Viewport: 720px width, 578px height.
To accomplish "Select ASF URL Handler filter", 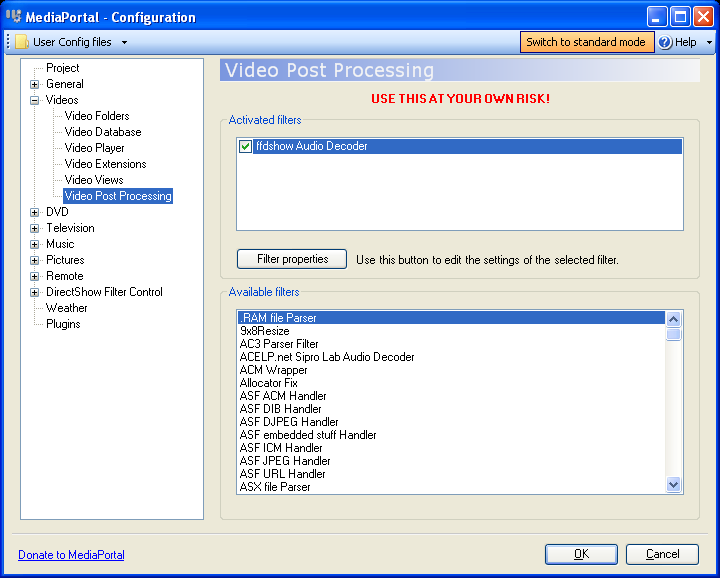I will 451,474.
